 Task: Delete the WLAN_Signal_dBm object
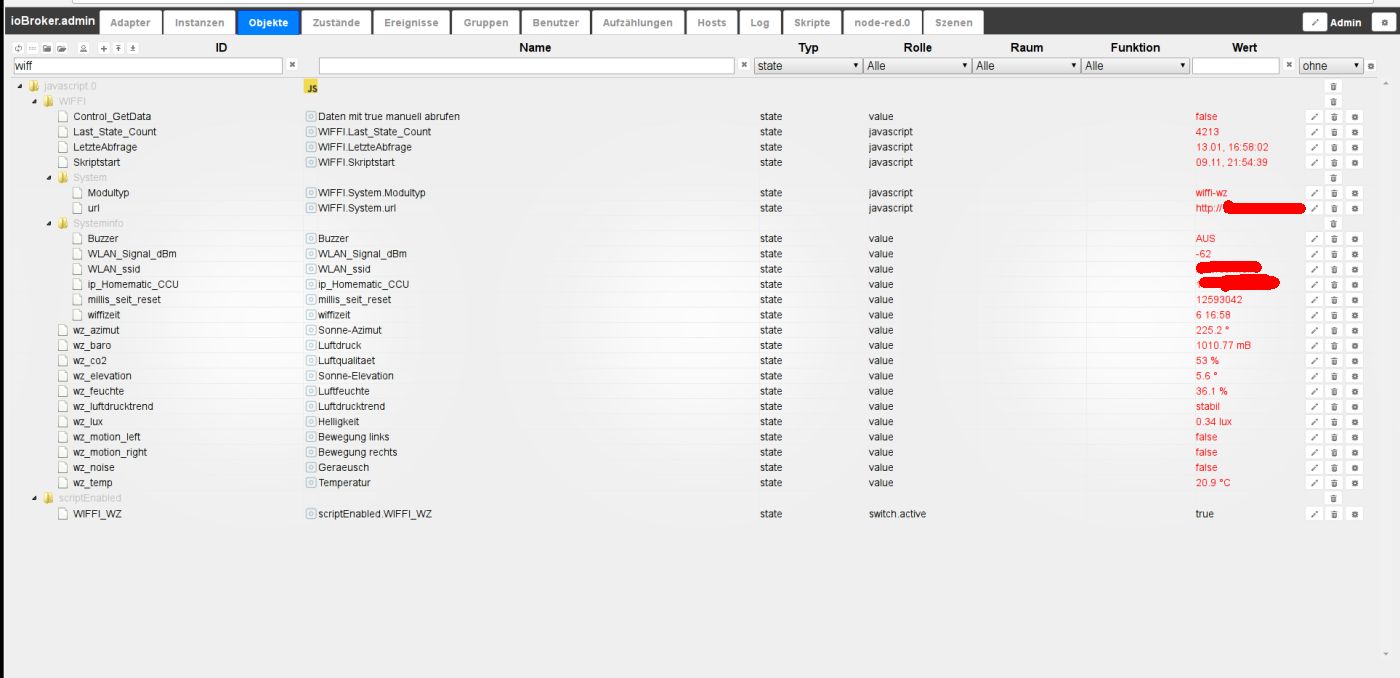pyautogui.click(x=1334, y=254)
